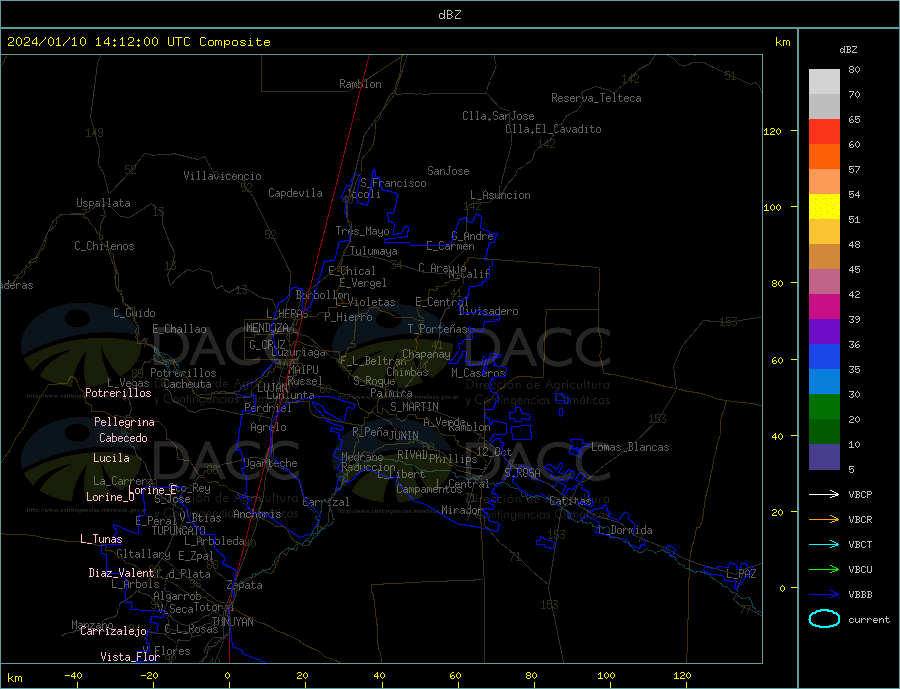Screen dimensions: 900x689
Task: Click the MENDOZA city label
Action: coord(267,328)
